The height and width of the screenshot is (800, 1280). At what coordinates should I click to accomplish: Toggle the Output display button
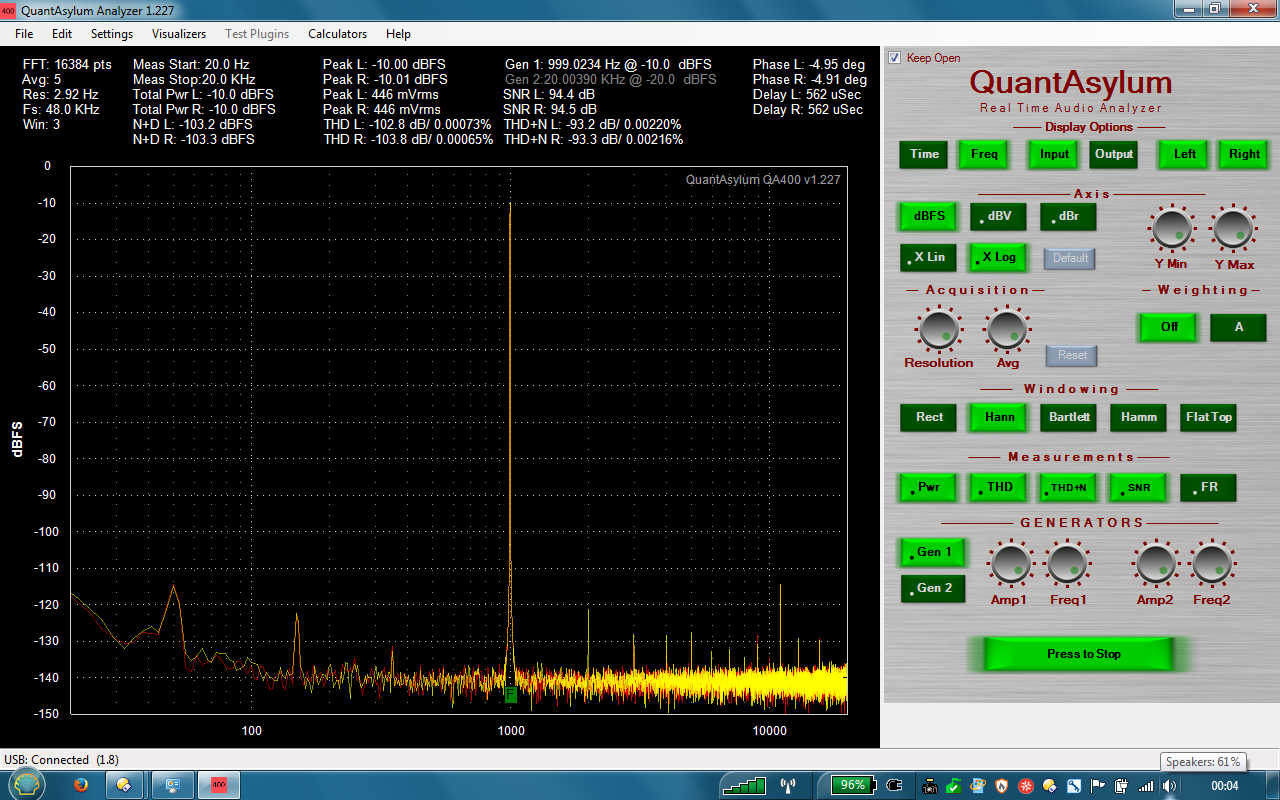pos(1114,154)
